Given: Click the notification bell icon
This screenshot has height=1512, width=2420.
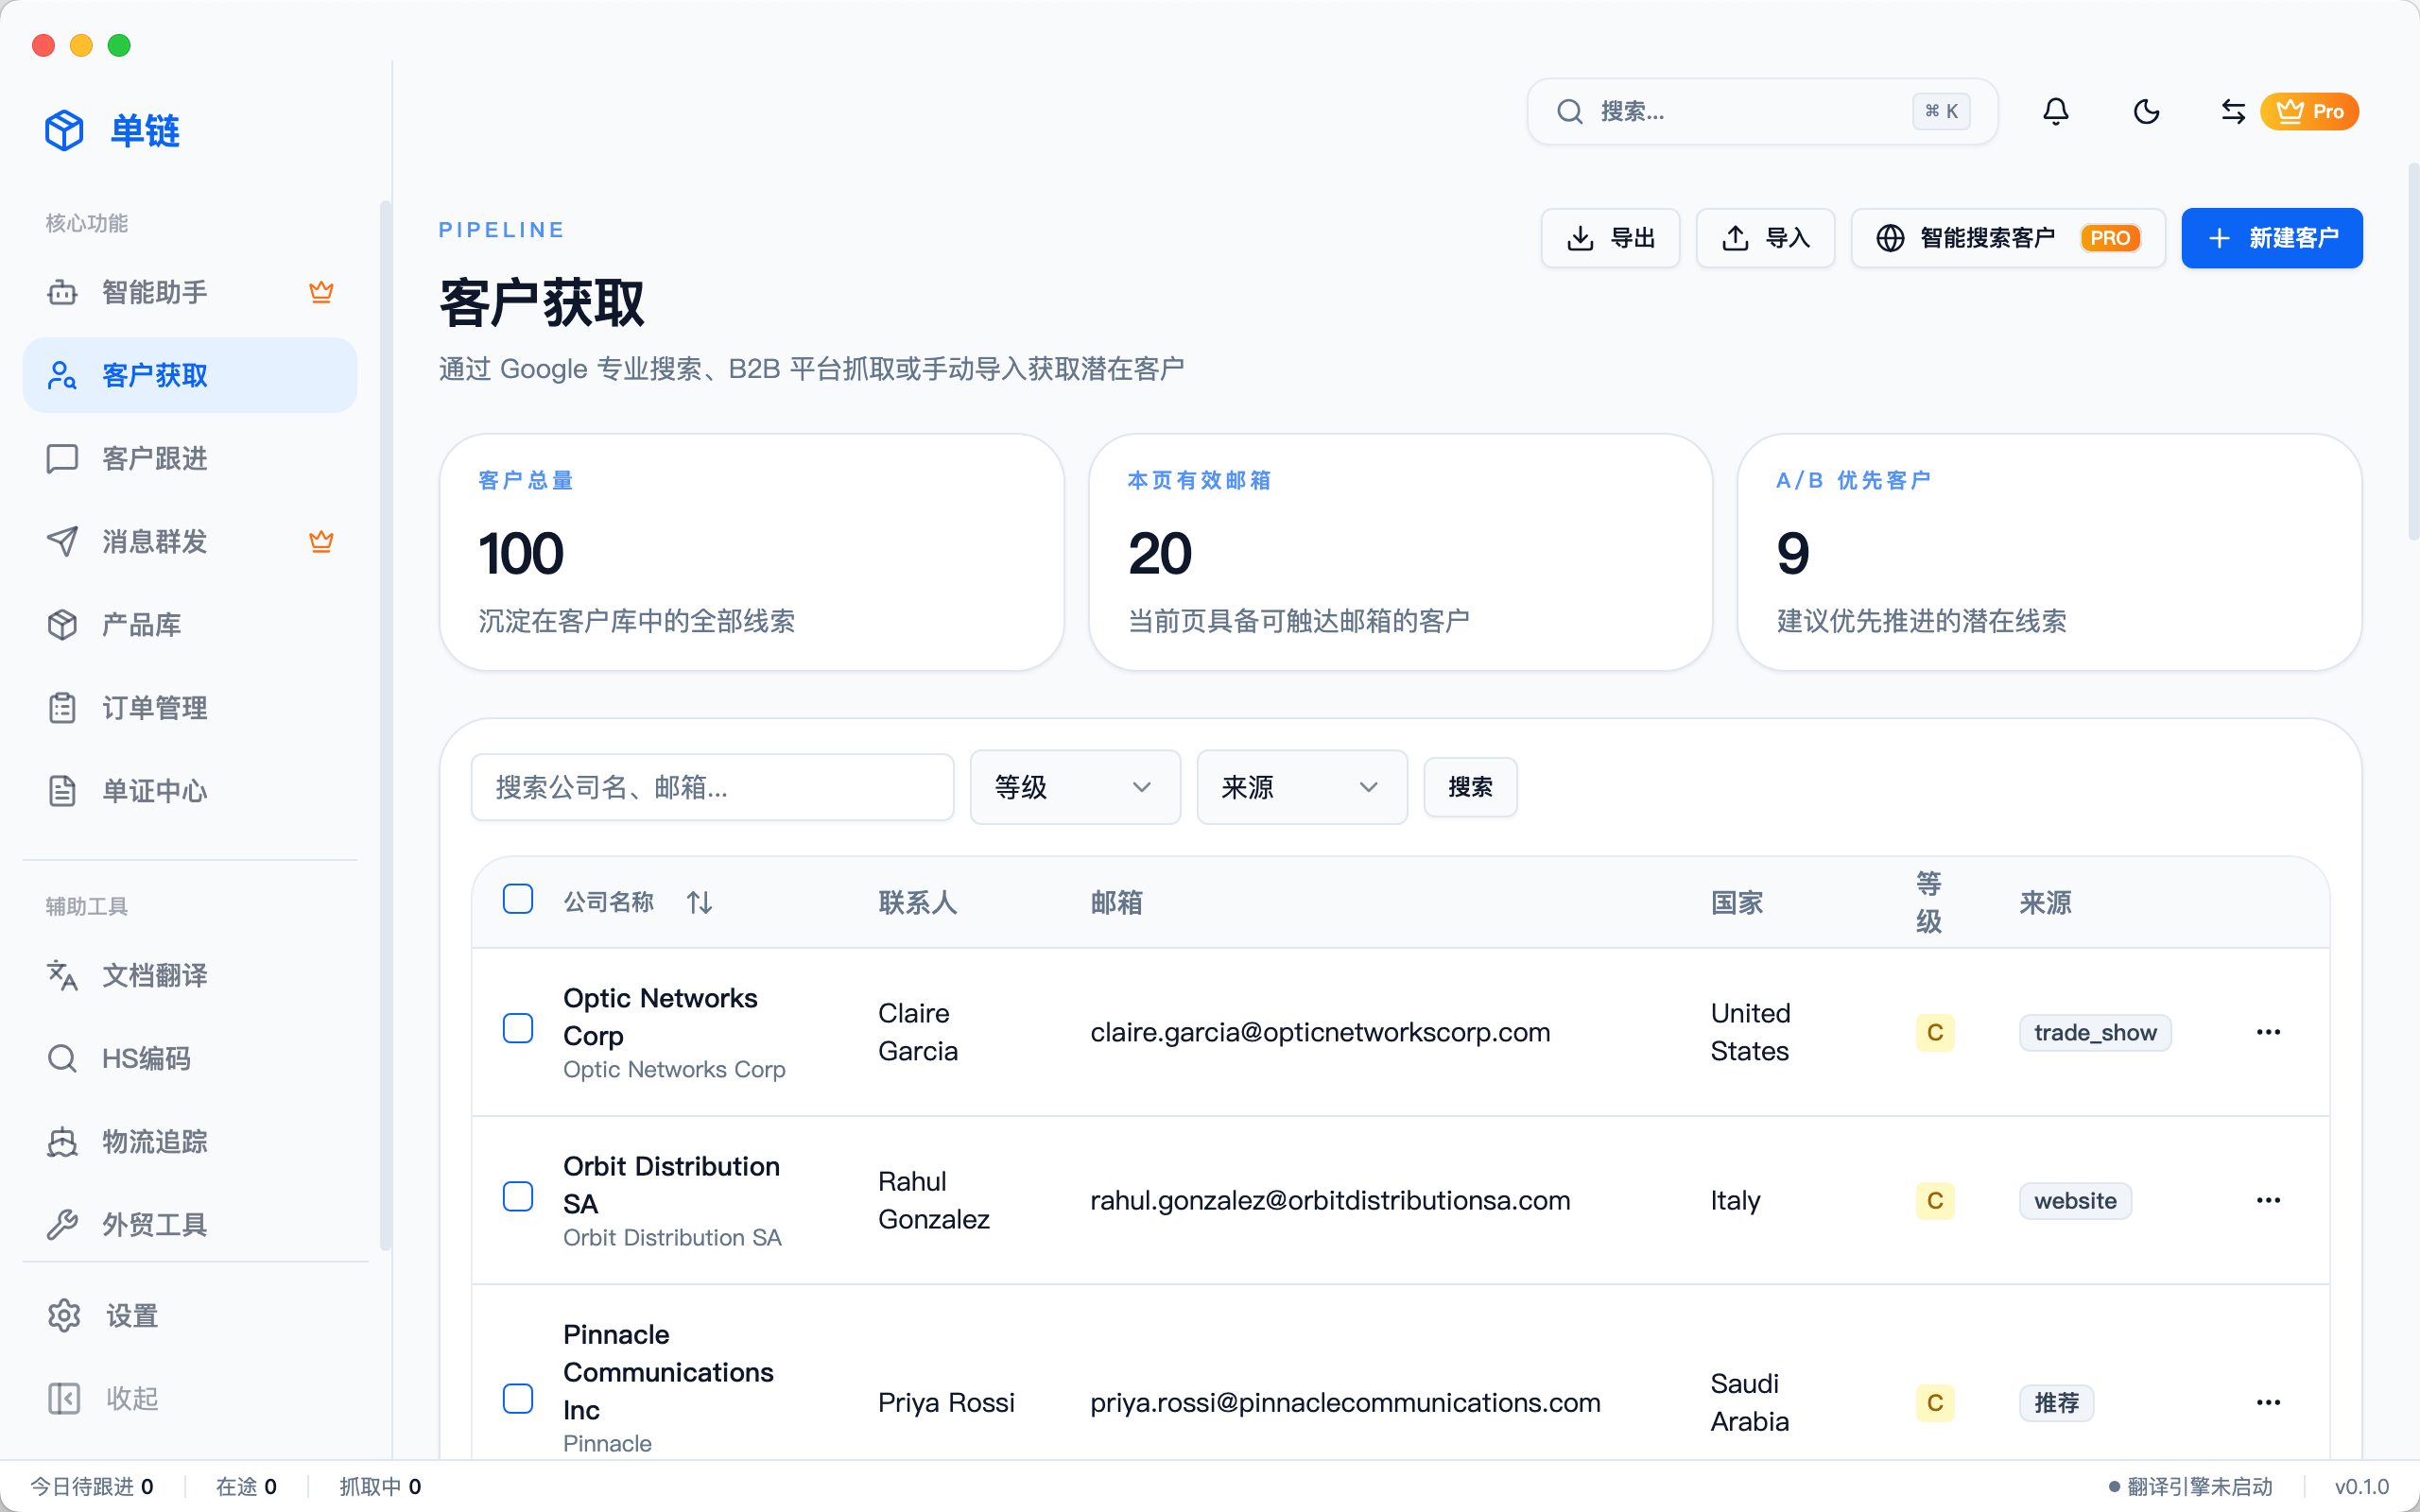Looking at the screenshot, I should (2055, 111).
